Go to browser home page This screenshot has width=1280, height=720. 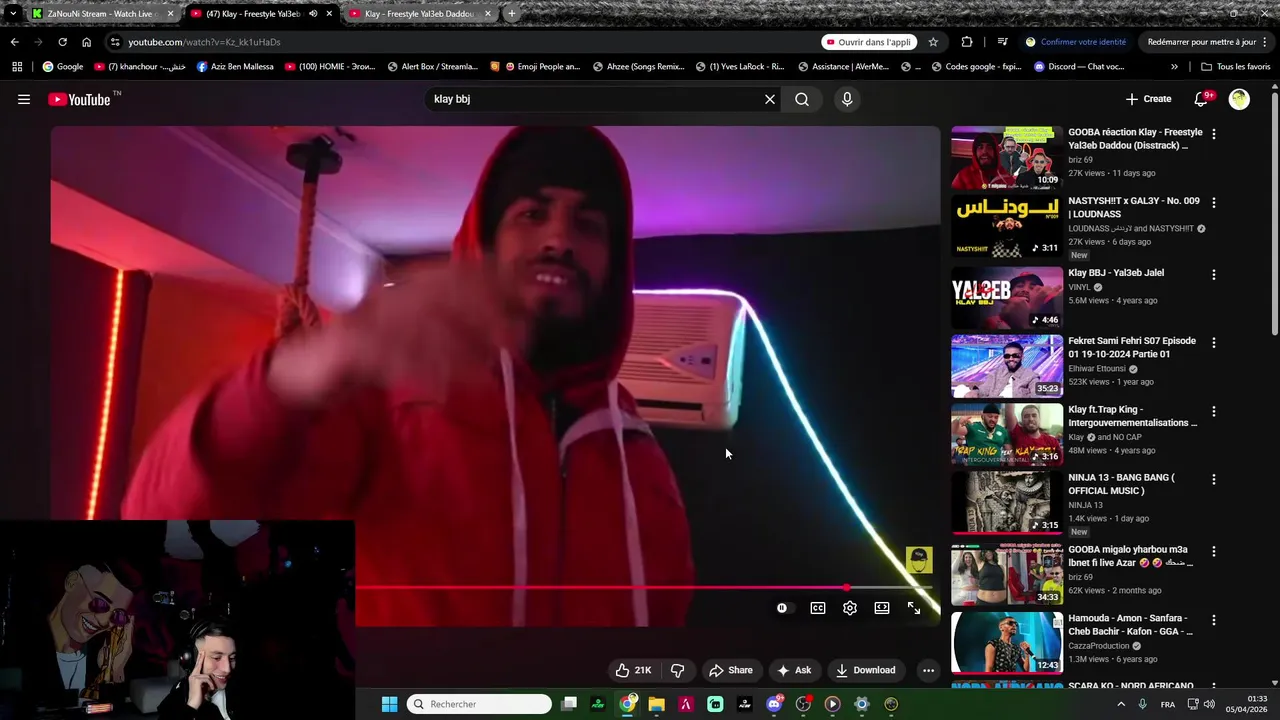pos(86,42)
